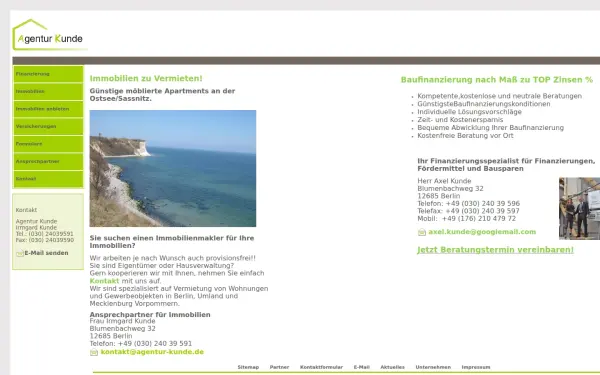
Task: Click the Agentur Kunde house logo
Action: coord(49,35)
